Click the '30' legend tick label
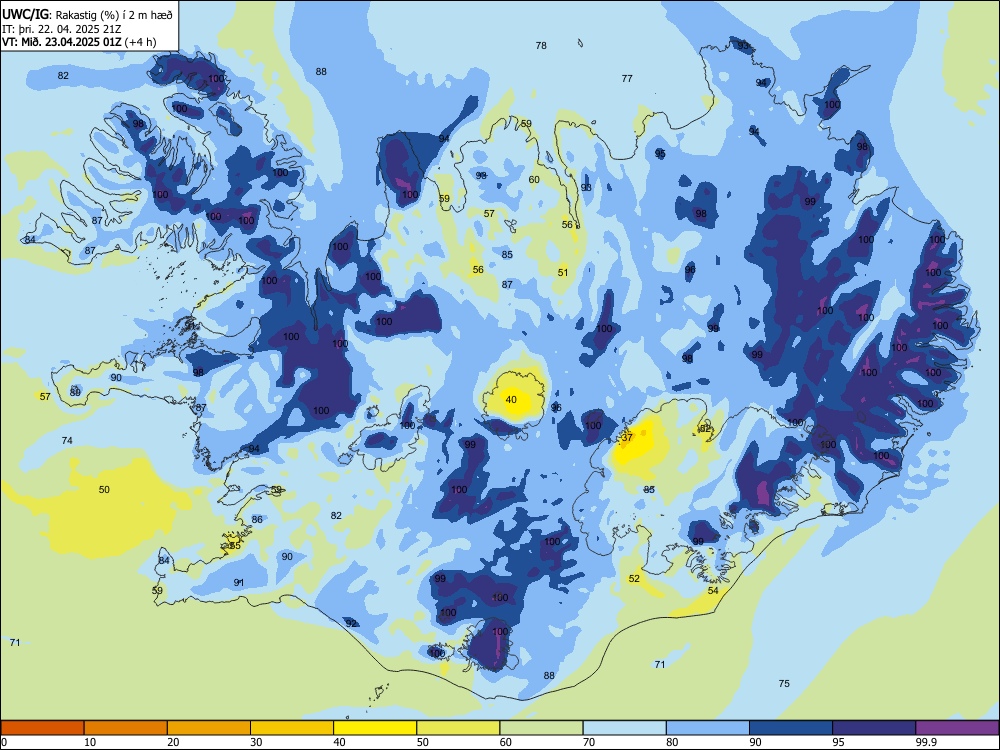Viewport: 1000px width, 750px height. tap(256, 742)
